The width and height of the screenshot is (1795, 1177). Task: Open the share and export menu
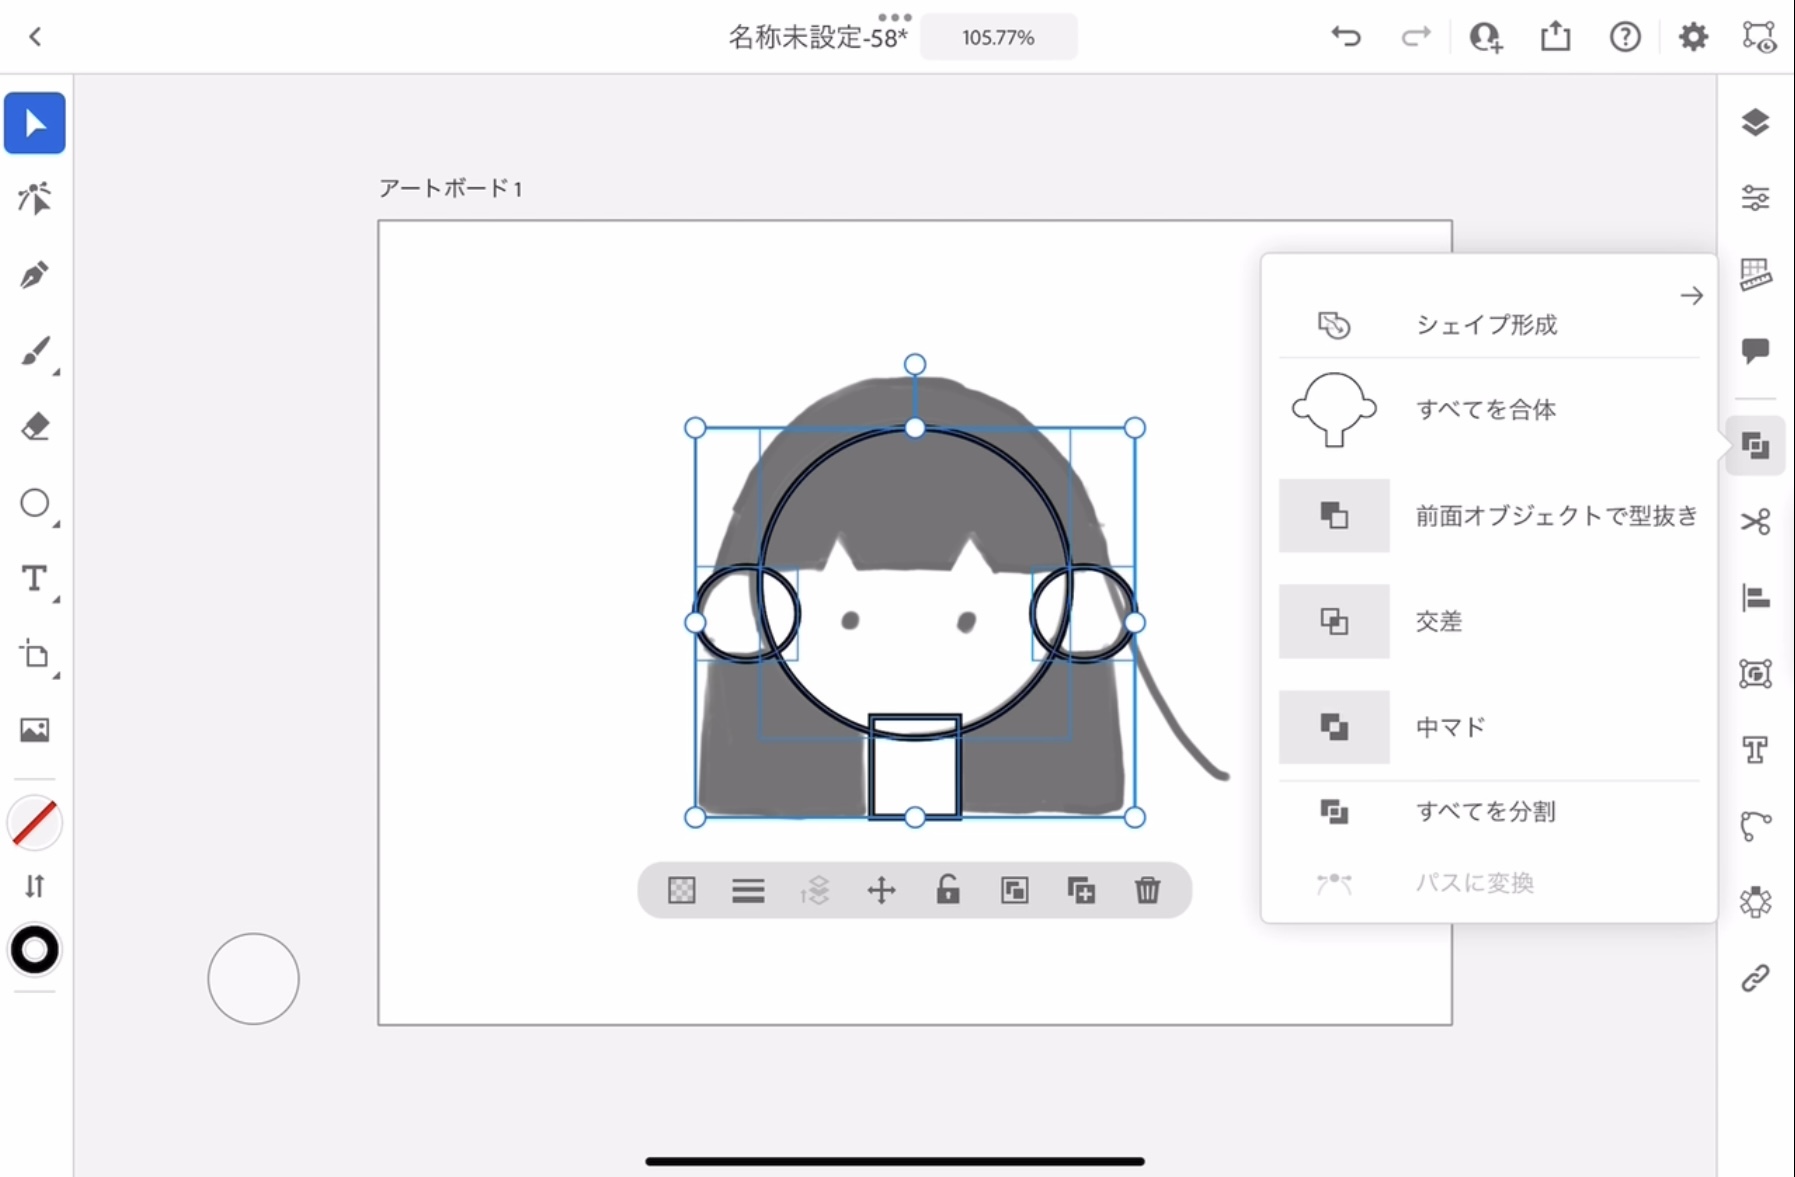(1555, 37)
